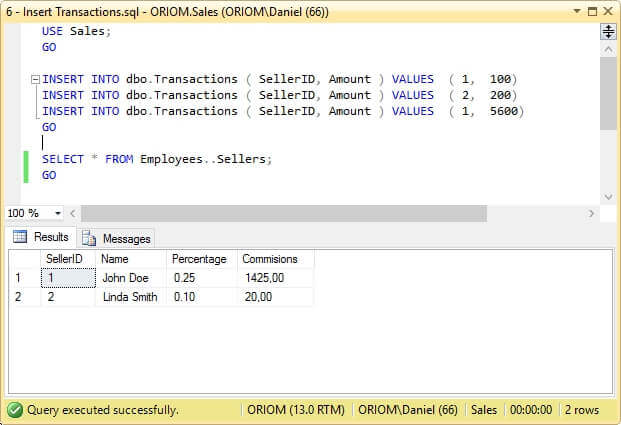
Task: Click the SellerID cell of Linda Smith
Action: pos(68,297)
